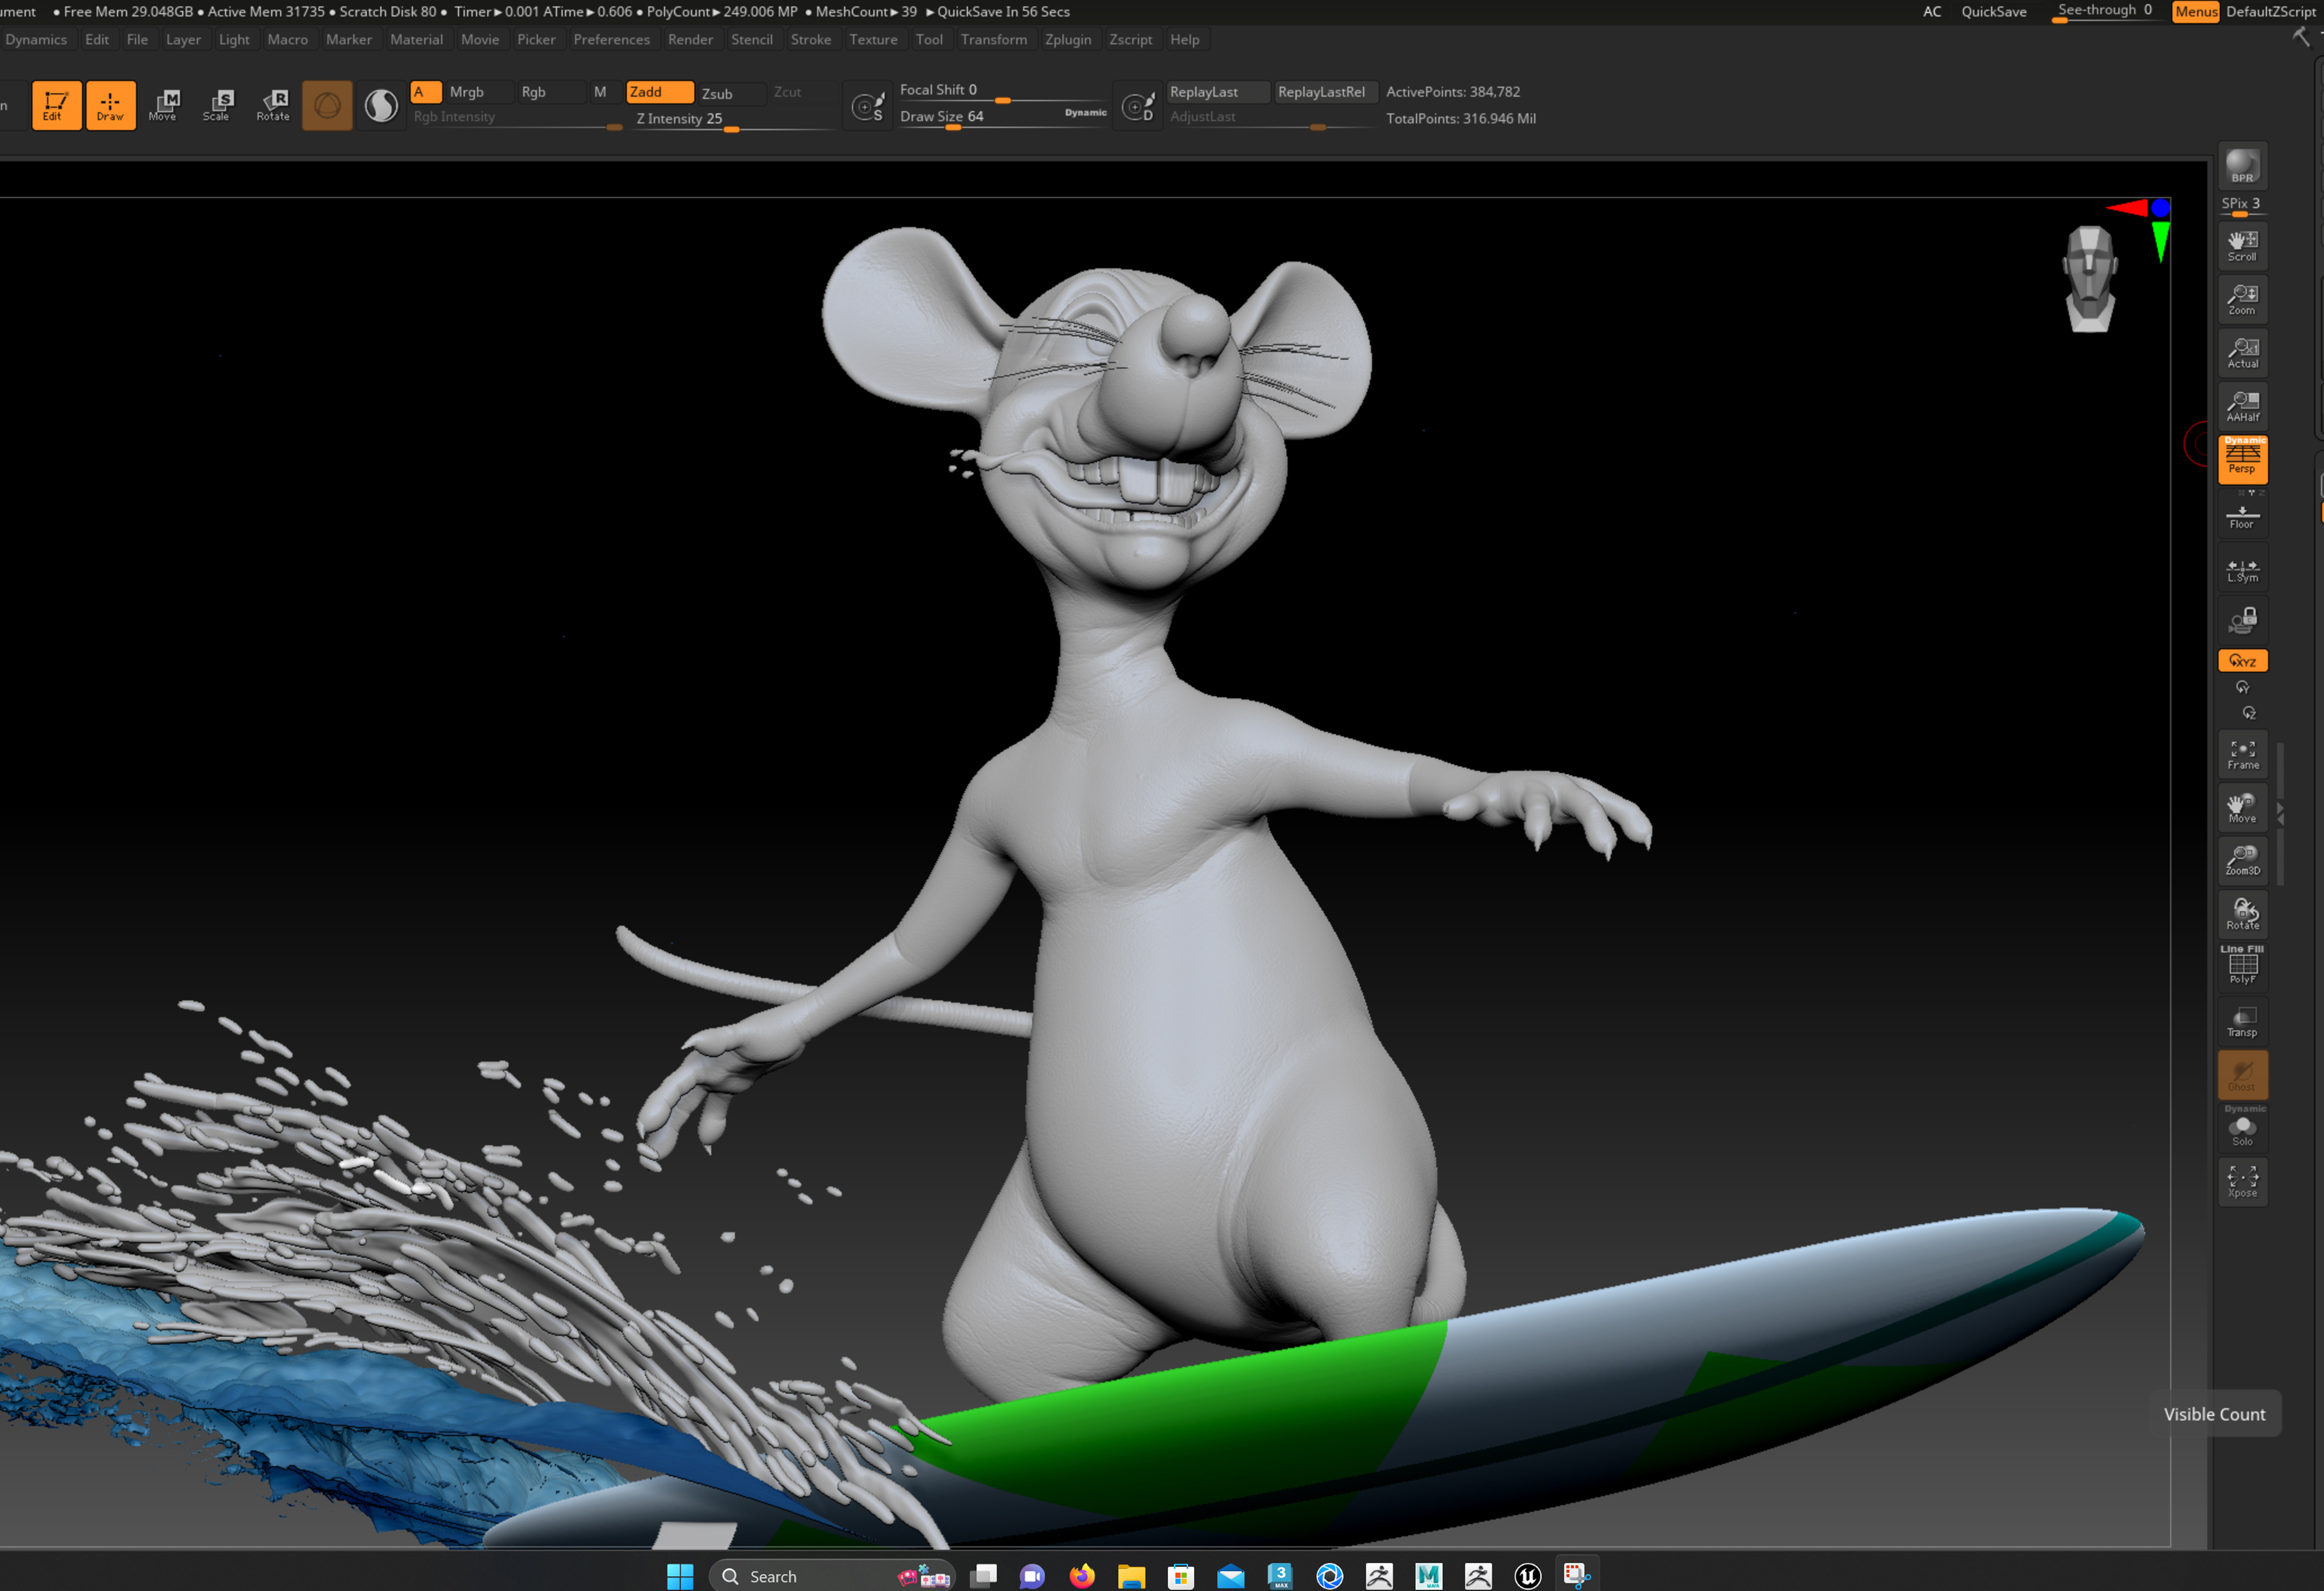Viewport: 2324px width, 1591px height.
Task: Open the Zplugin menu
Action: pyautogui.click(x=1067, y=39)
